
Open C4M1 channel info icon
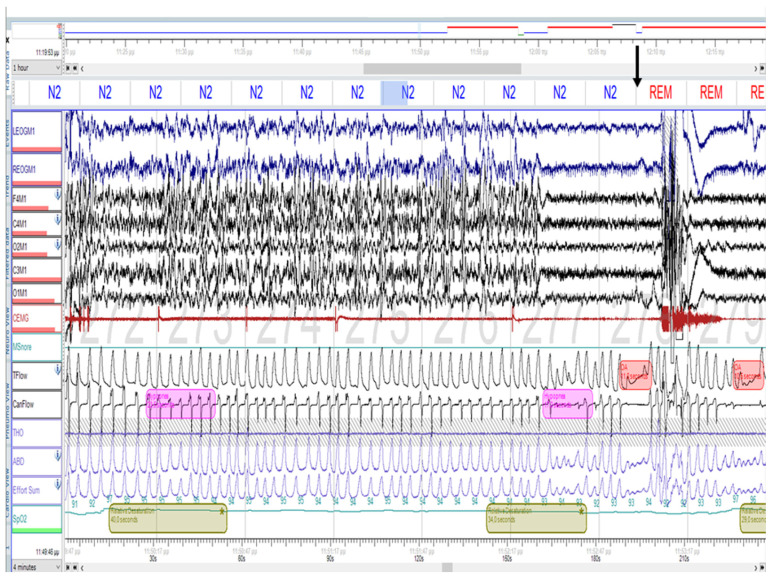[58, 219]
